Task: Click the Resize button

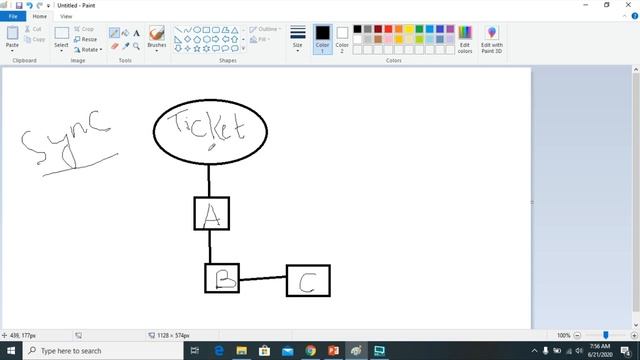Action: pyautogui.click(x=85, y=39)
